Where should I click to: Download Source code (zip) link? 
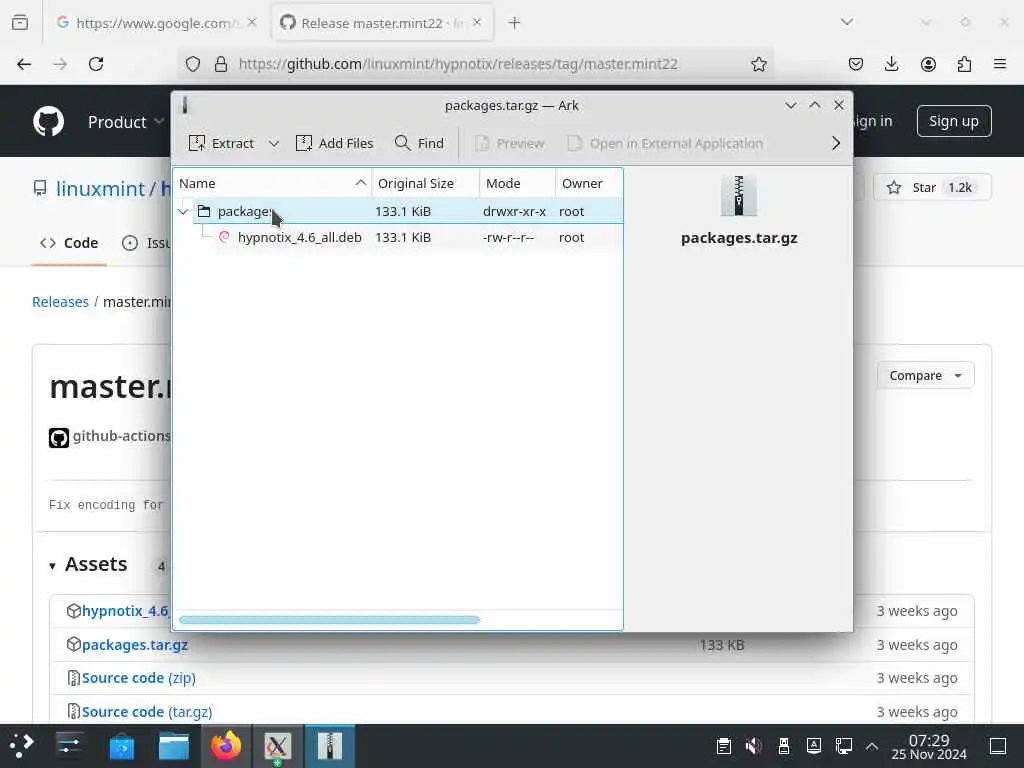coord(138,678)
